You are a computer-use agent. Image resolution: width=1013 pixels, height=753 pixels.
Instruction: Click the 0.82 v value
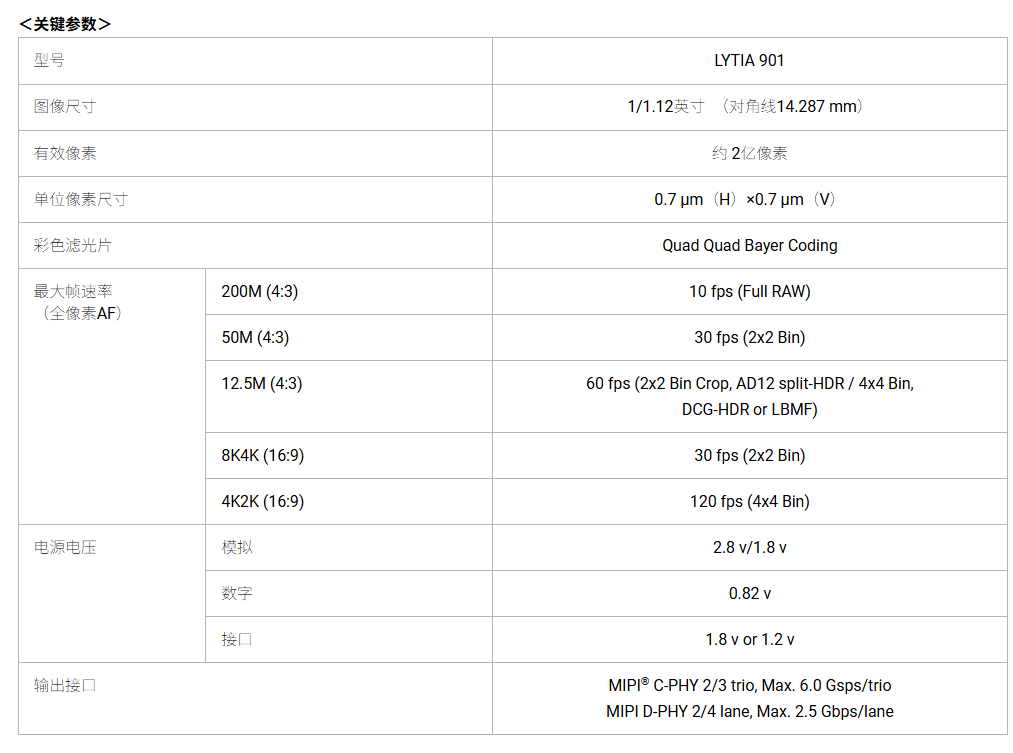click(749, 593)
